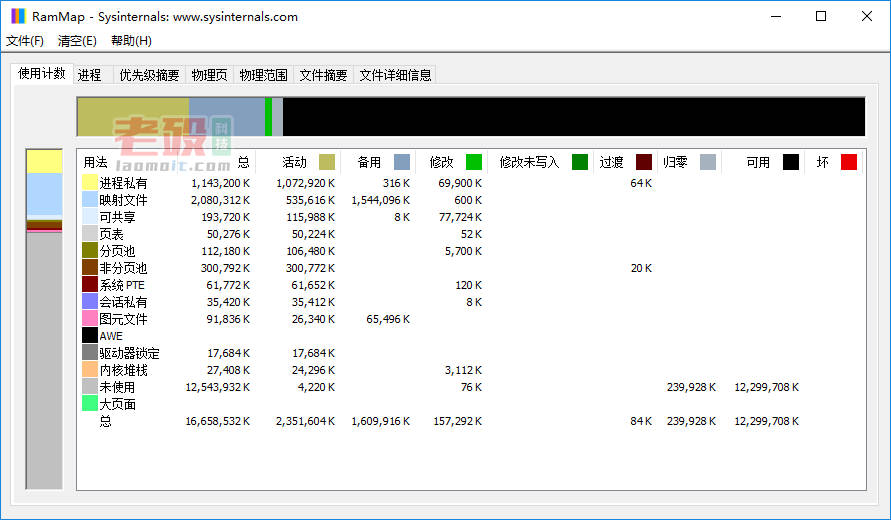This screenshot has height=520, width=891.
Task: Select the 可共享 row label
Action: coord(117,217)
